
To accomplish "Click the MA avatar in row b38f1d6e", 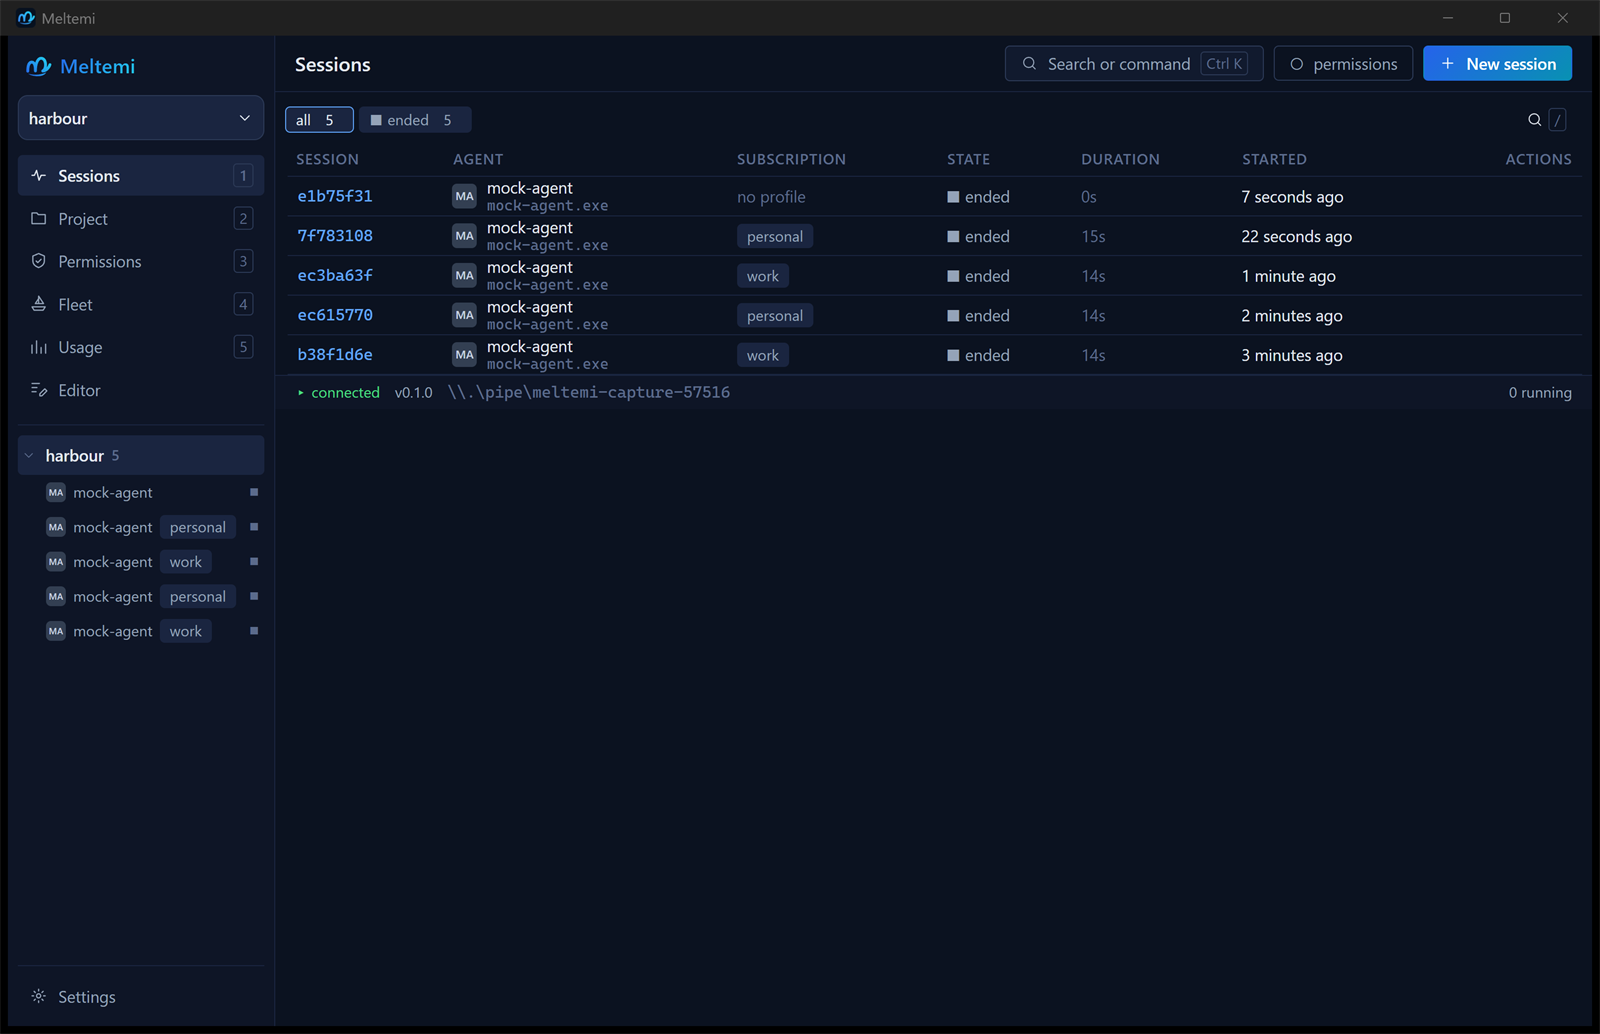I will click(x=464, y=355).
